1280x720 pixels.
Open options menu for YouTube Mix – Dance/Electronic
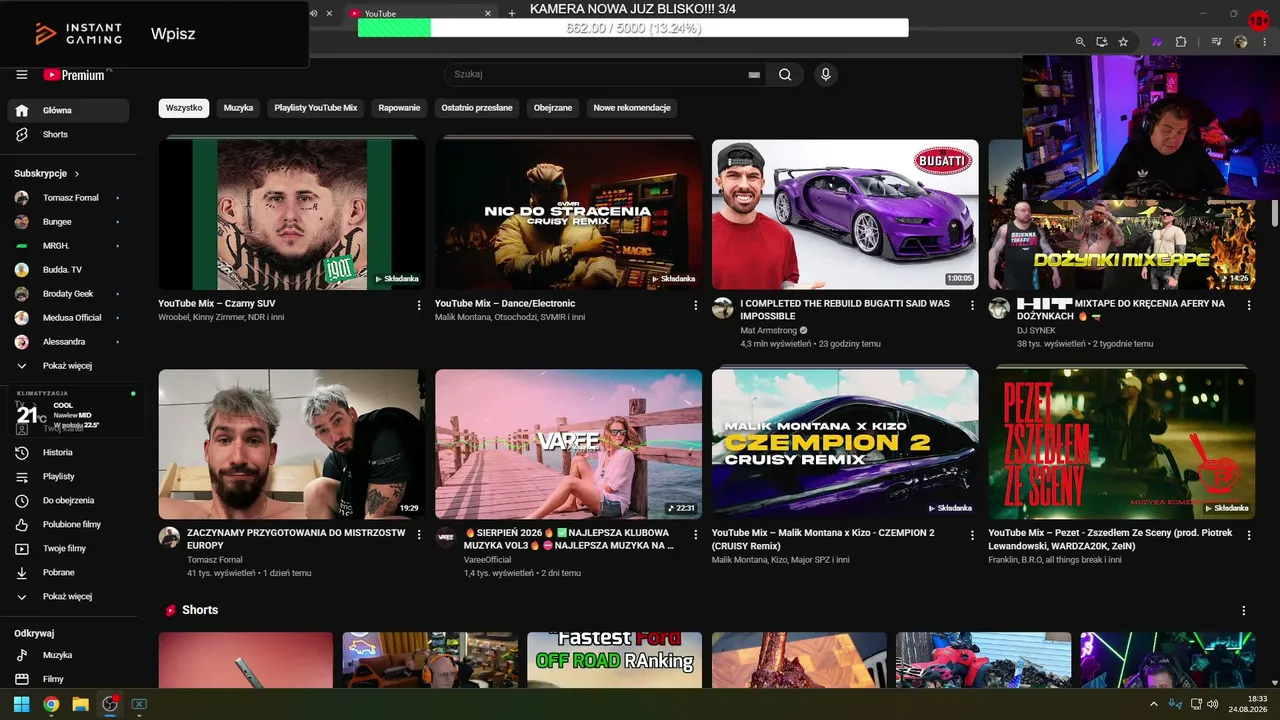click(696, 305)
